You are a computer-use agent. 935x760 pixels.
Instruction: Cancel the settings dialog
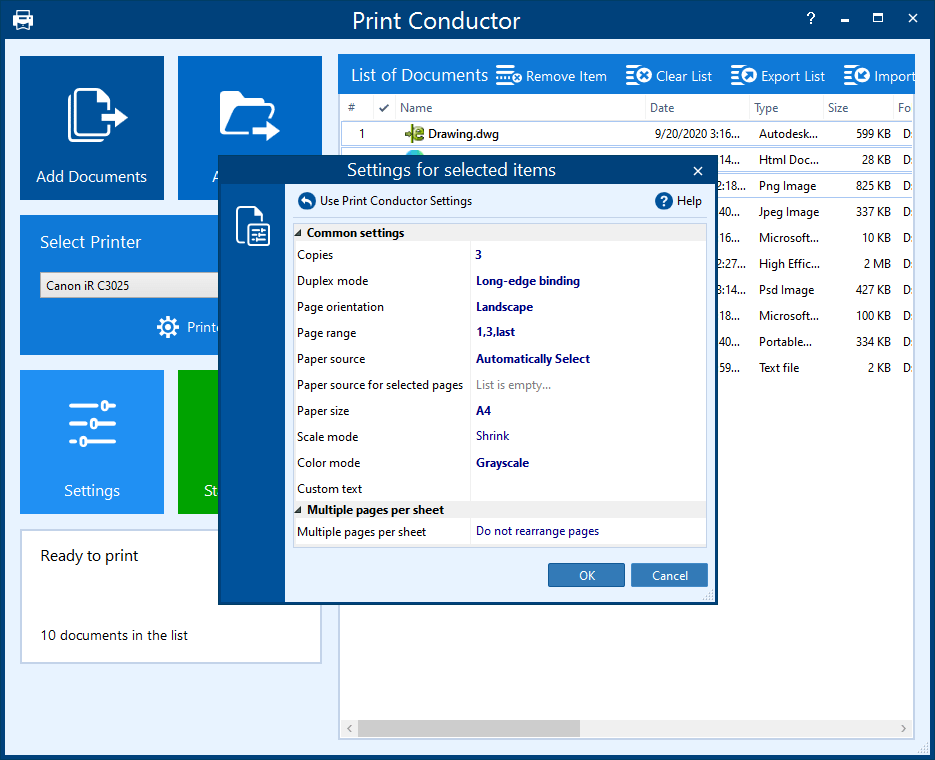coord(669,575)
